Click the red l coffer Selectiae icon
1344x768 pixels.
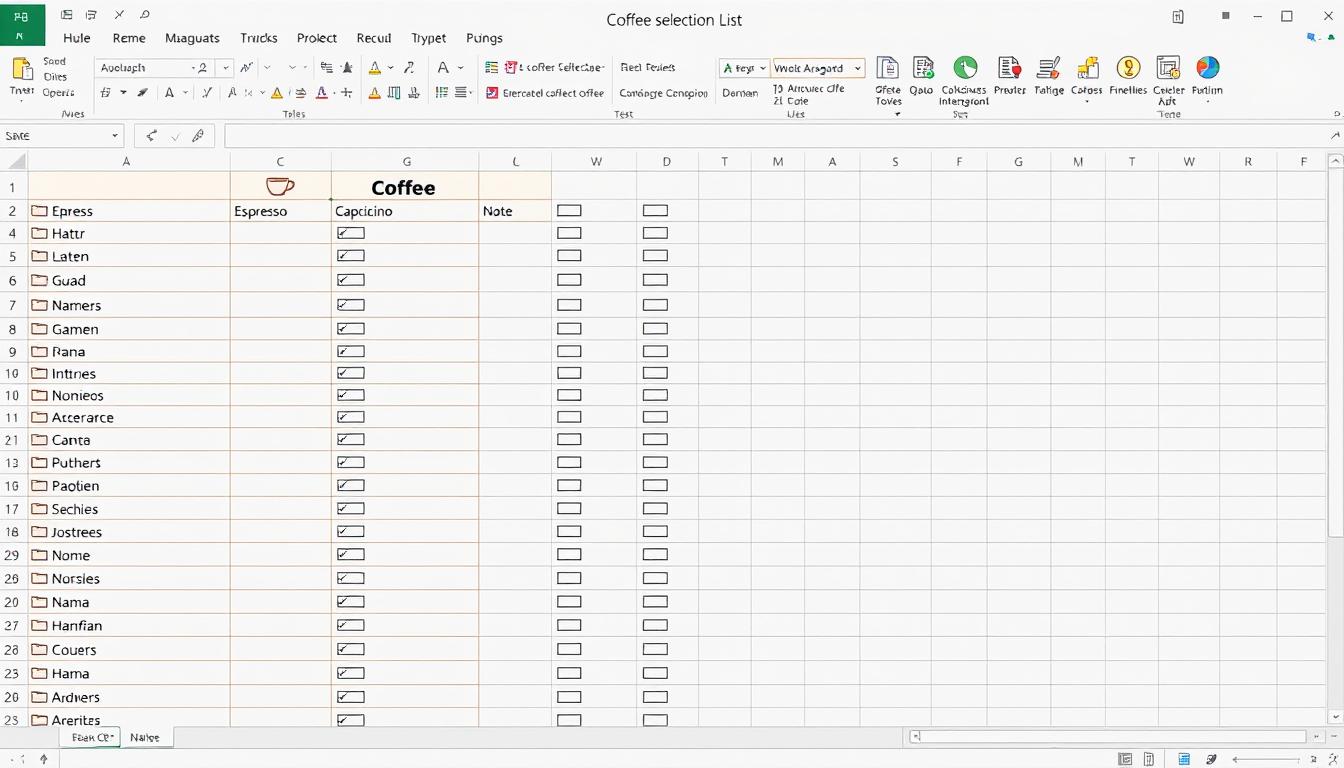tap(511, 67)
